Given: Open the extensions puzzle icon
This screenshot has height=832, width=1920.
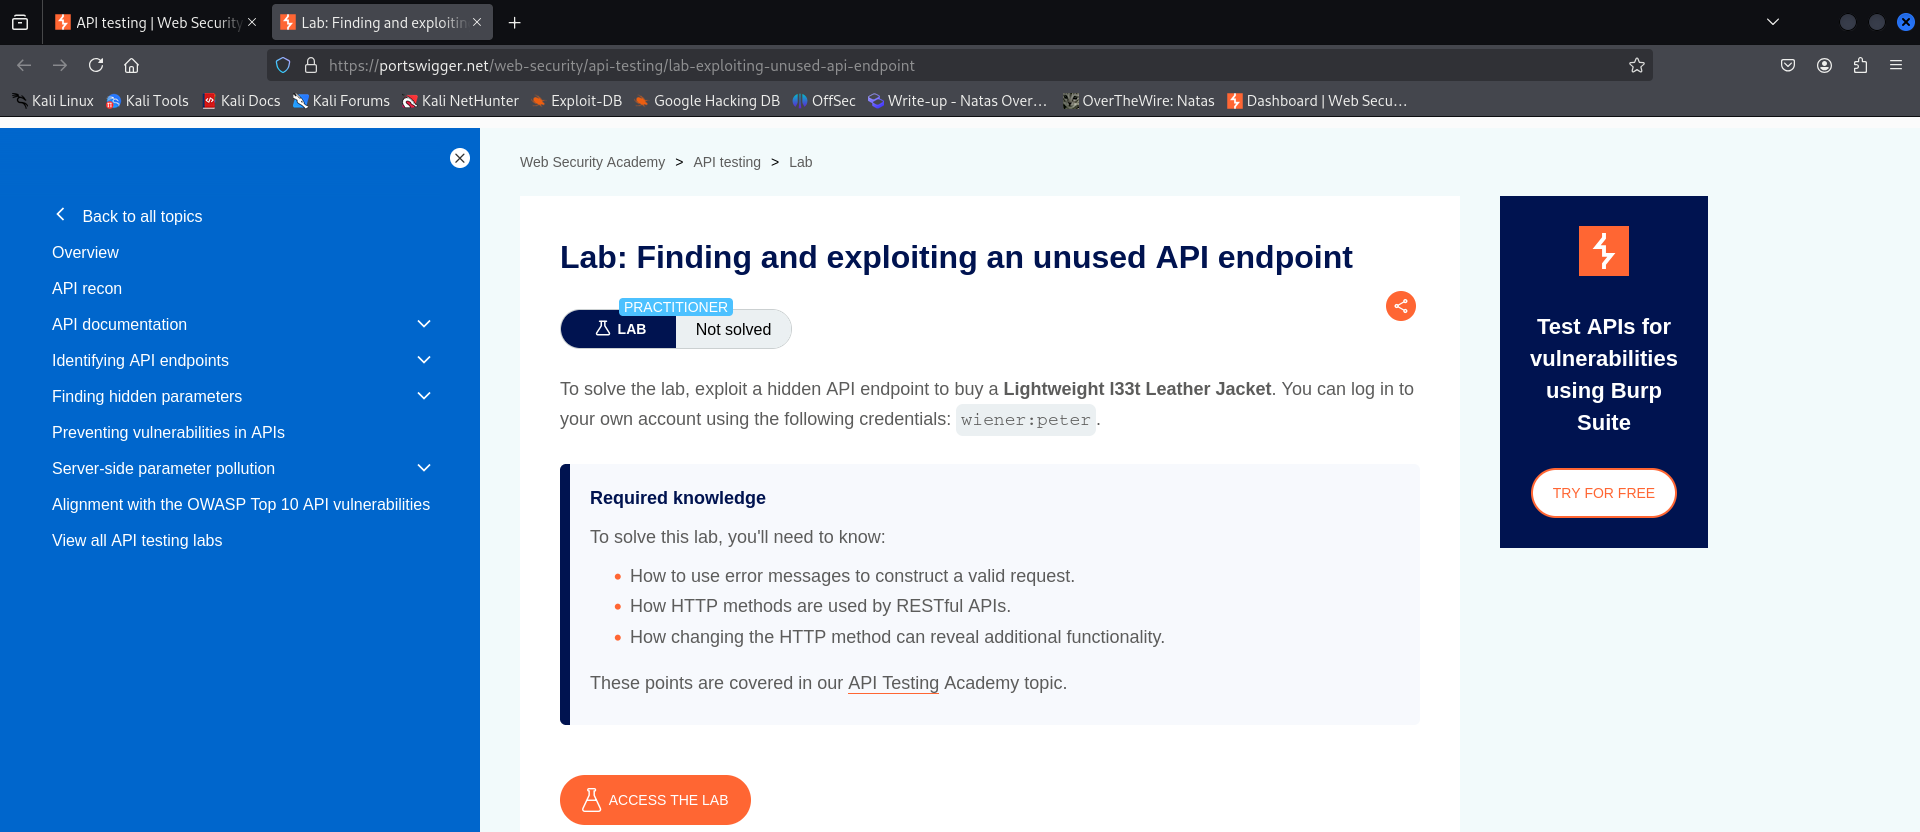Looking at the screenshot, I should 1860,65.
